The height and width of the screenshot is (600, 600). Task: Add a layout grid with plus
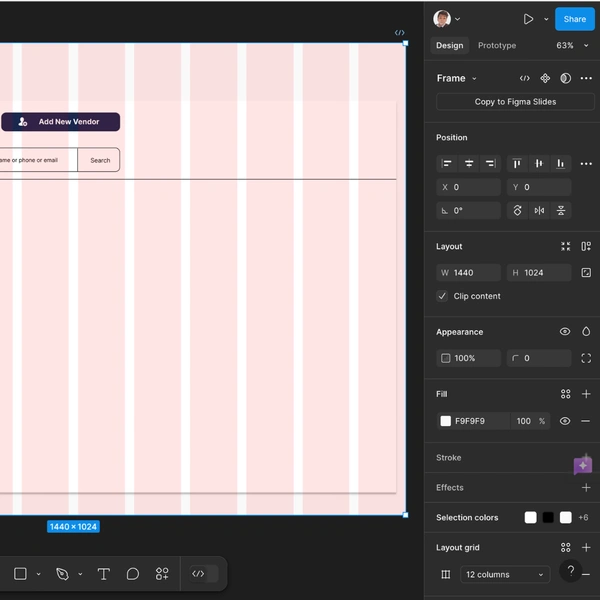[586, 548]
